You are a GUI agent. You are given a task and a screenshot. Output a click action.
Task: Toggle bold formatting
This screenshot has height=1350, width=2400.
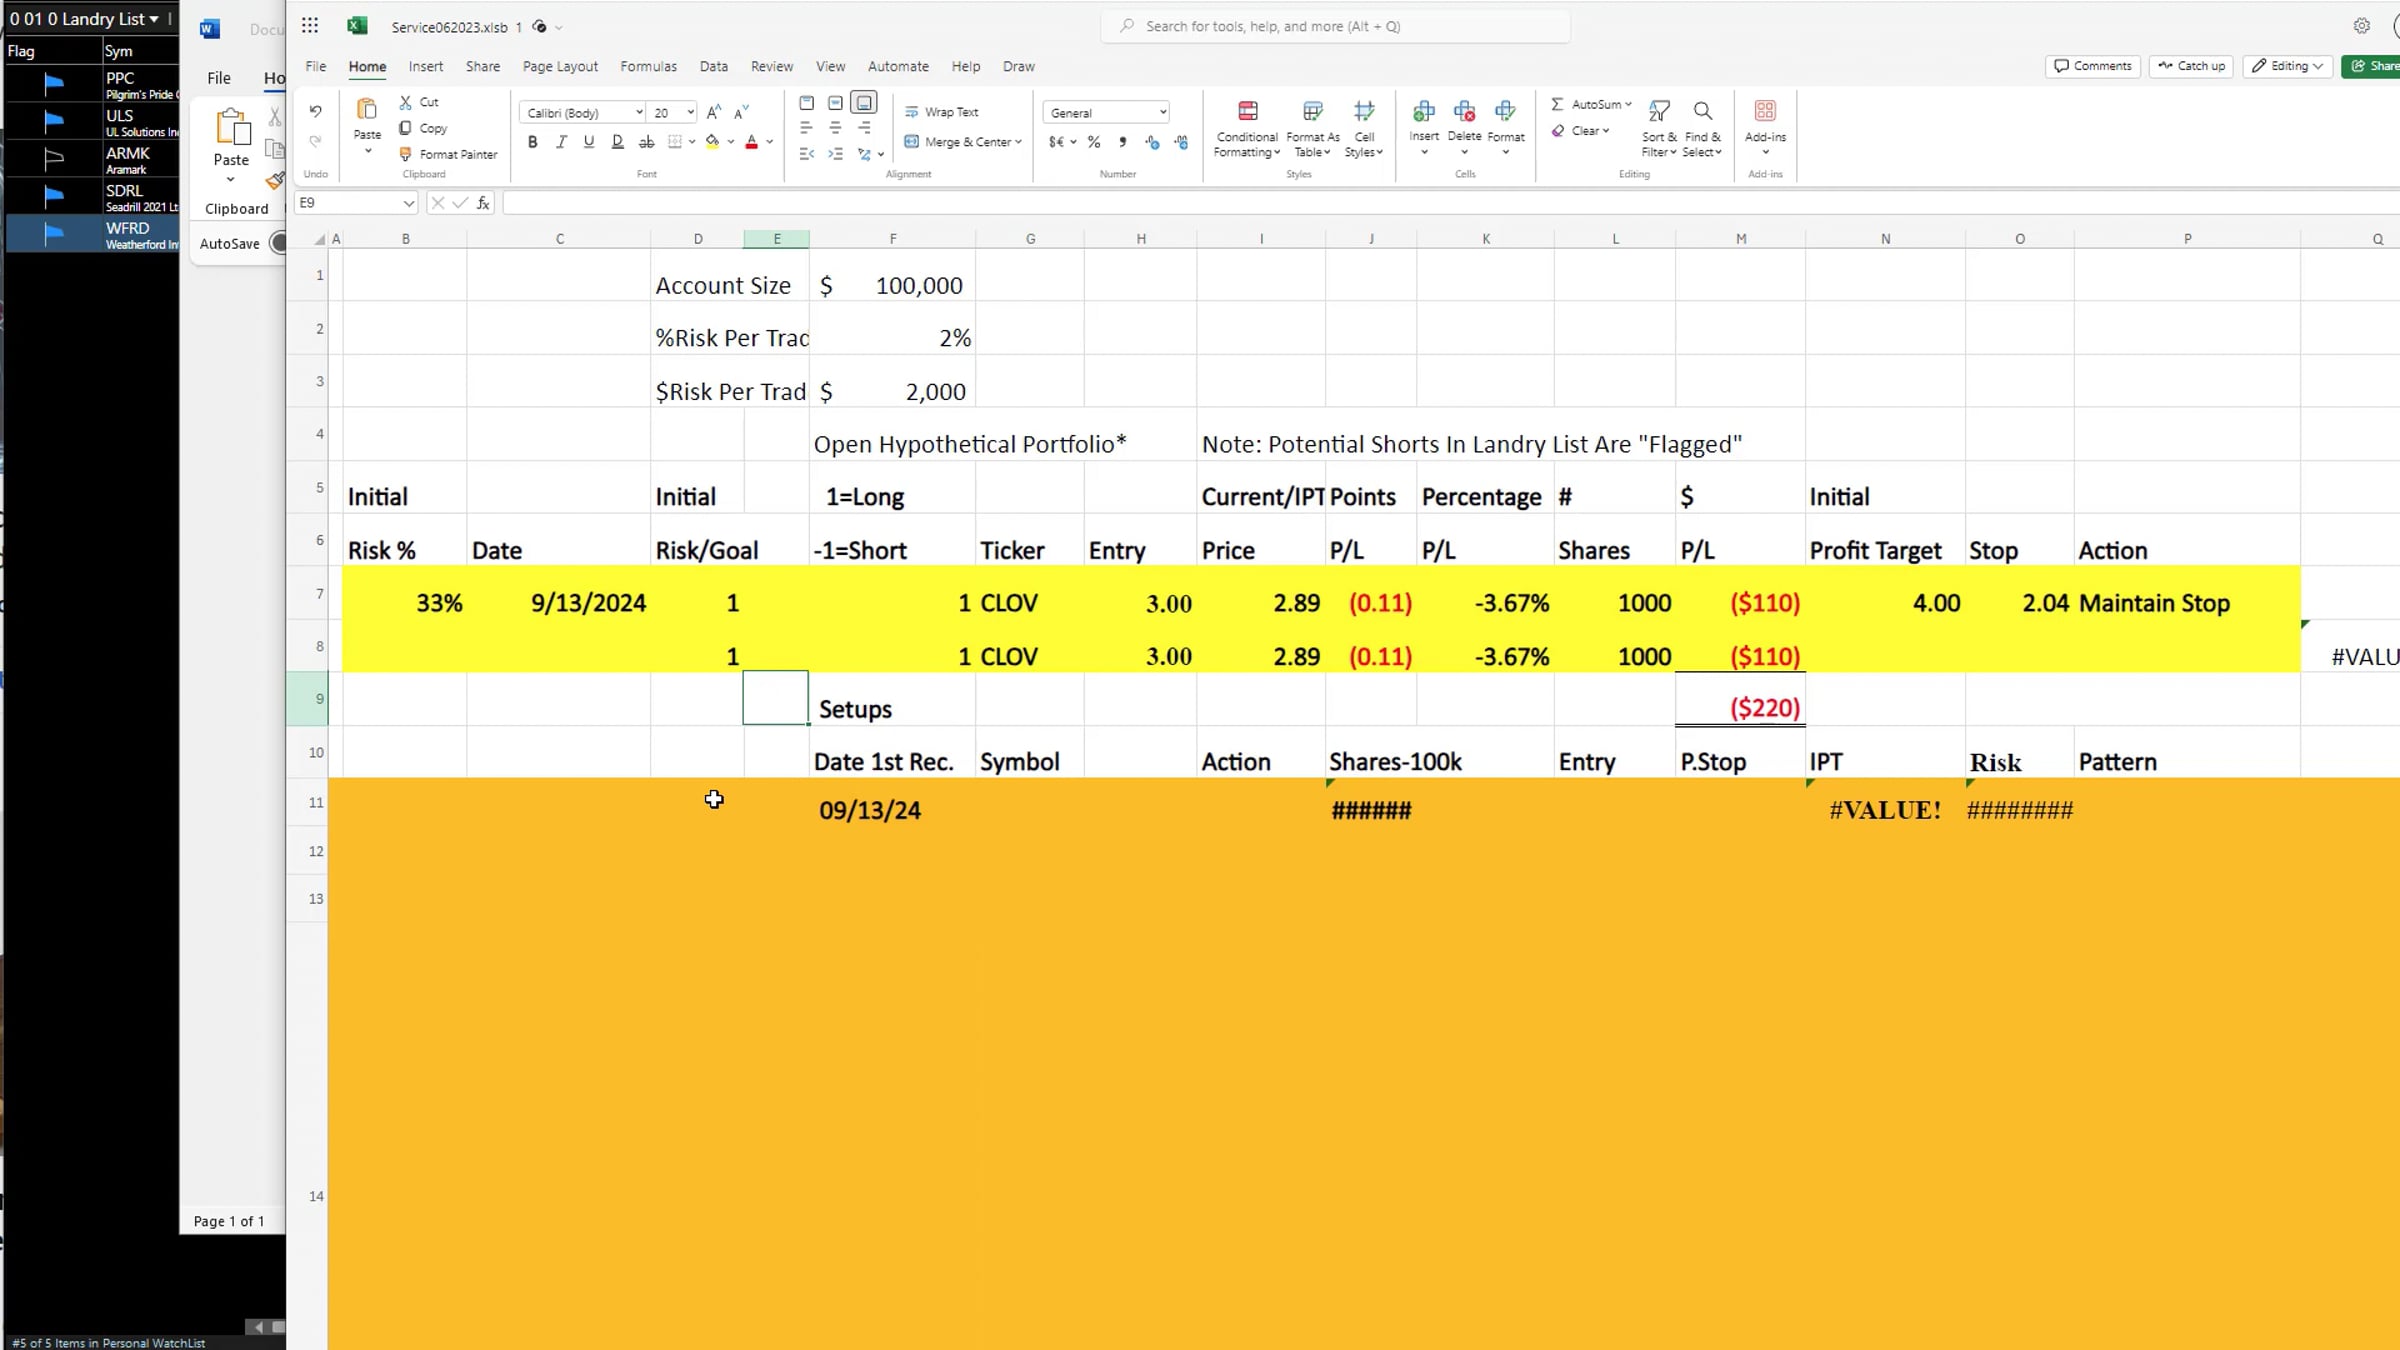point(532,142)
